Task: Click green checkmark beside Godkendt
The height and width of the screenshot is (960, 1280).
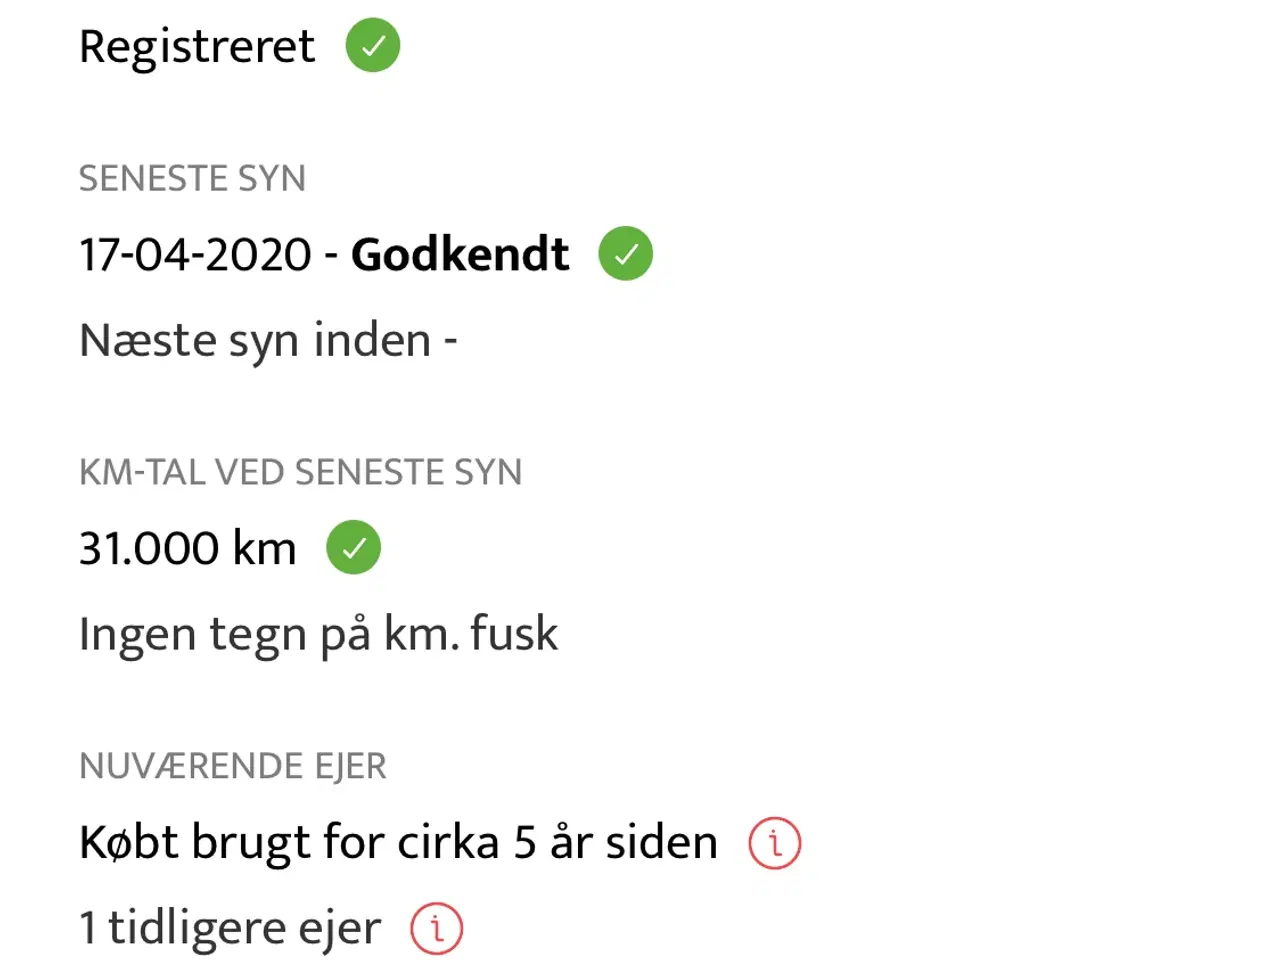Action: (626, 254)
